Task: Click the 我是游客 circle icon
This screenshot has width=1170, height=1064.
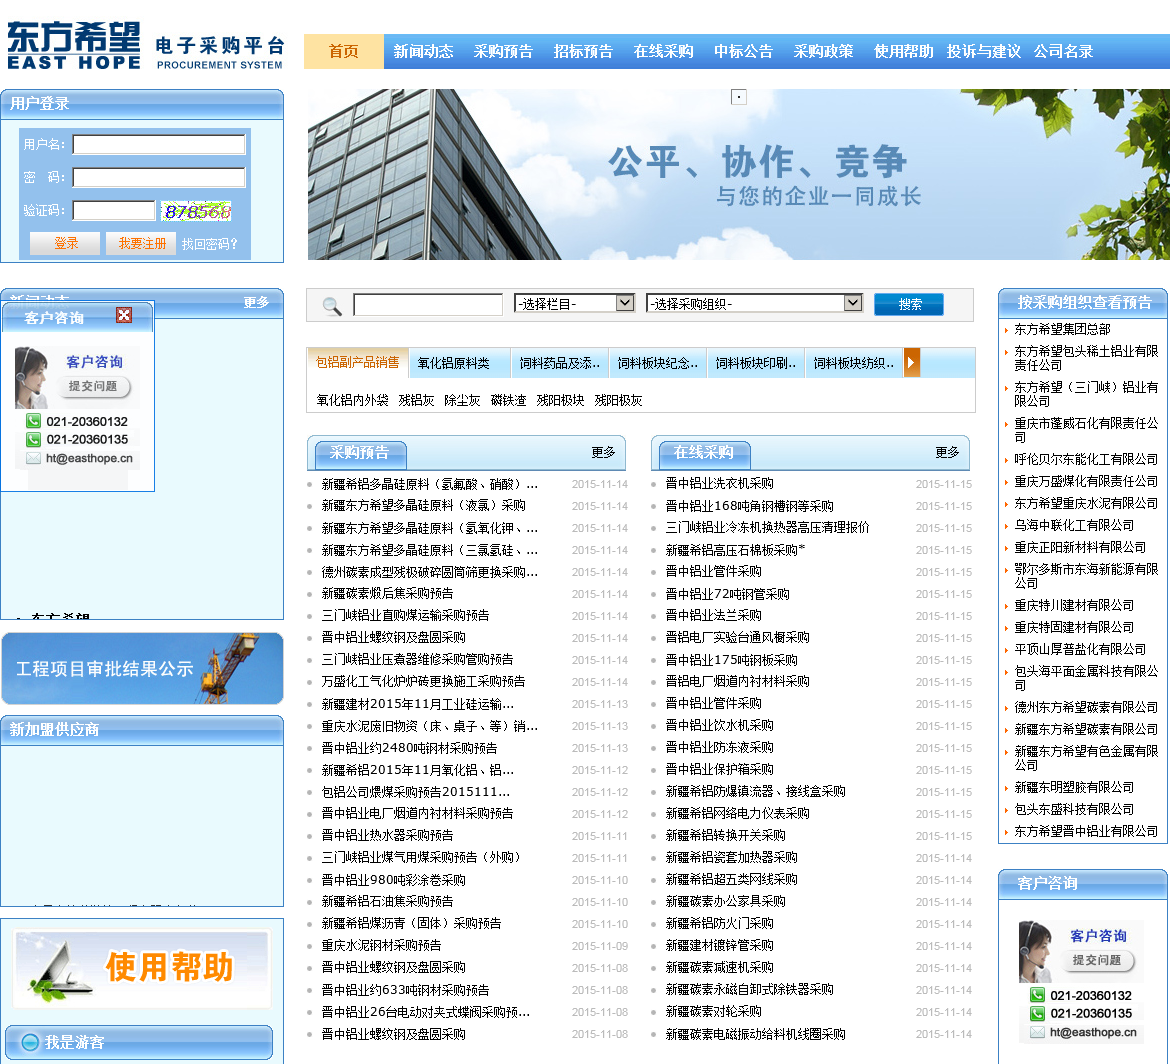Action: point(30,1042)
